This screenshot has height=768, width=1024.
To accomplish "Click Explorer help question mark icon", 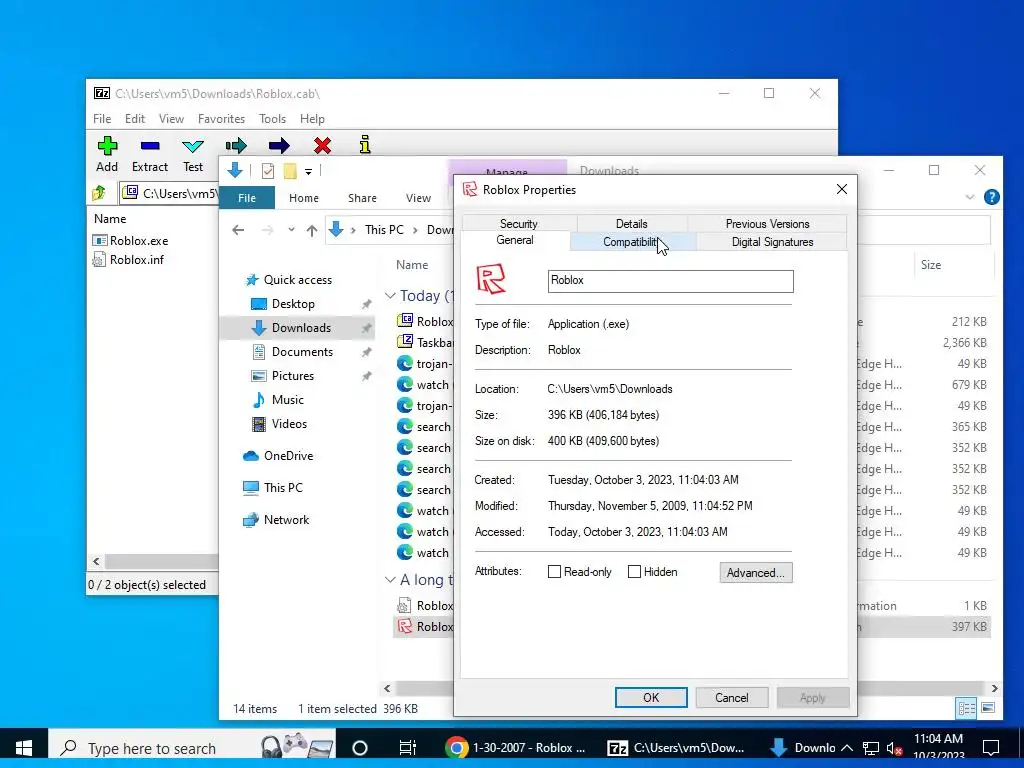I will coord(991,197).
